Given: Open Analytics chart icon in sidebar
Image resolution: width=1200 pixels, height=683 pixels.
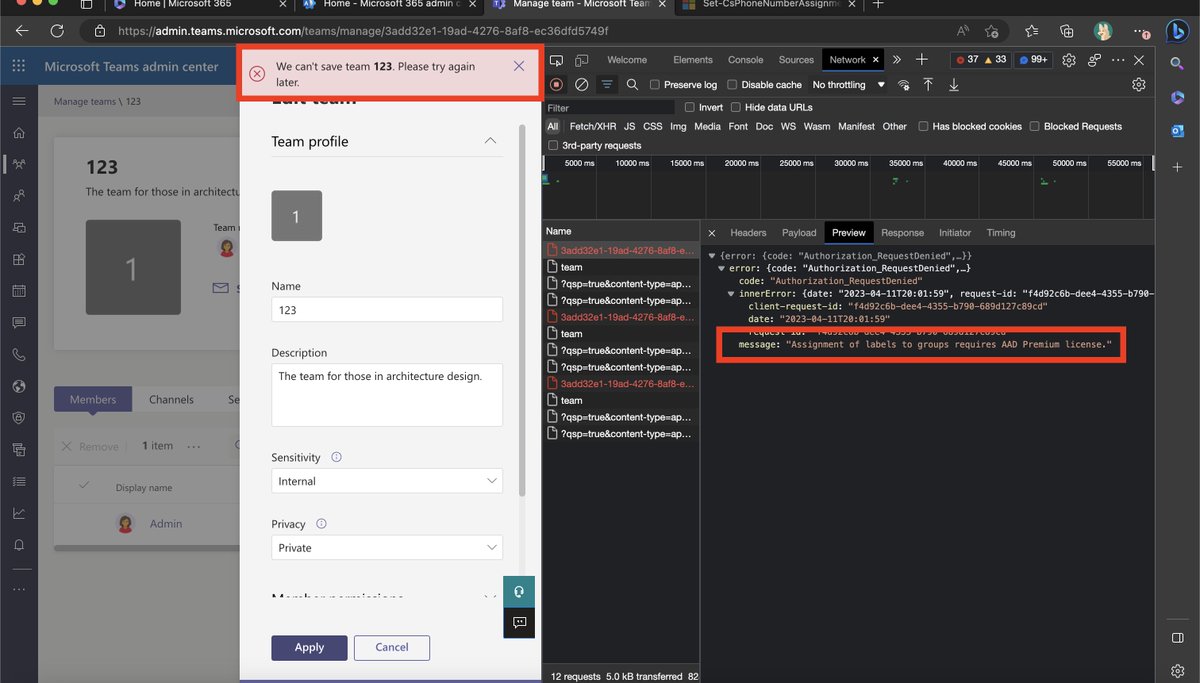Looking at the screenshot, I should (18, 513).
